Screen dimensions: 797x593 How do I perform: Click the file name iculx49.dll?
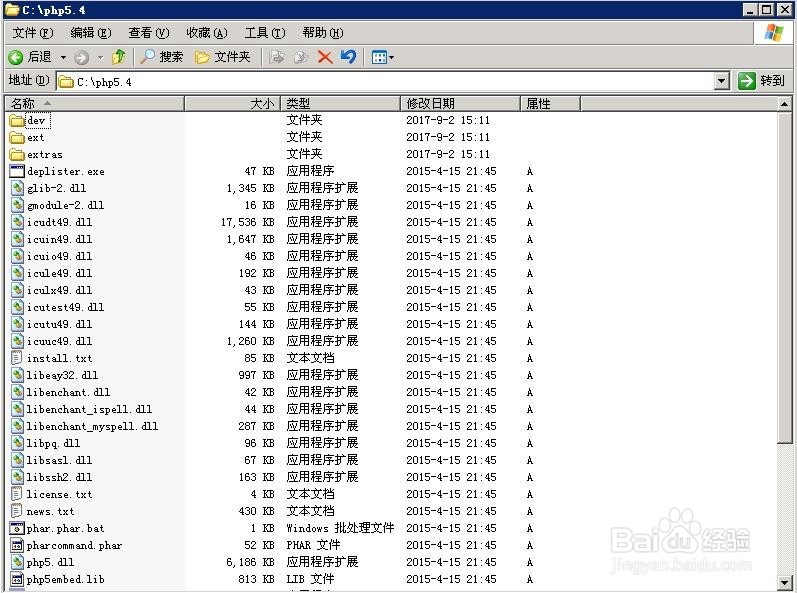pos(59,290)
